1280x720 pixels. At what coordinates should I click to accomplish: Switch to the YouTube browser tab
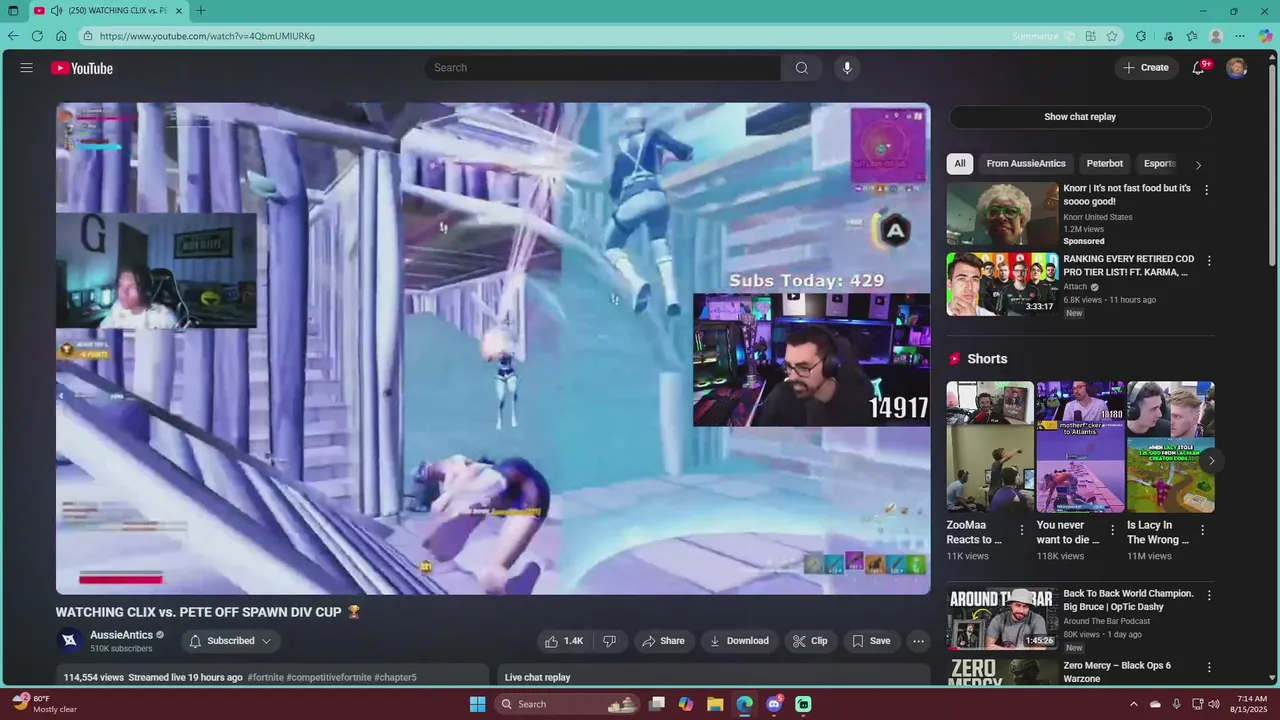pyautogui.click(x=108, y=11)
